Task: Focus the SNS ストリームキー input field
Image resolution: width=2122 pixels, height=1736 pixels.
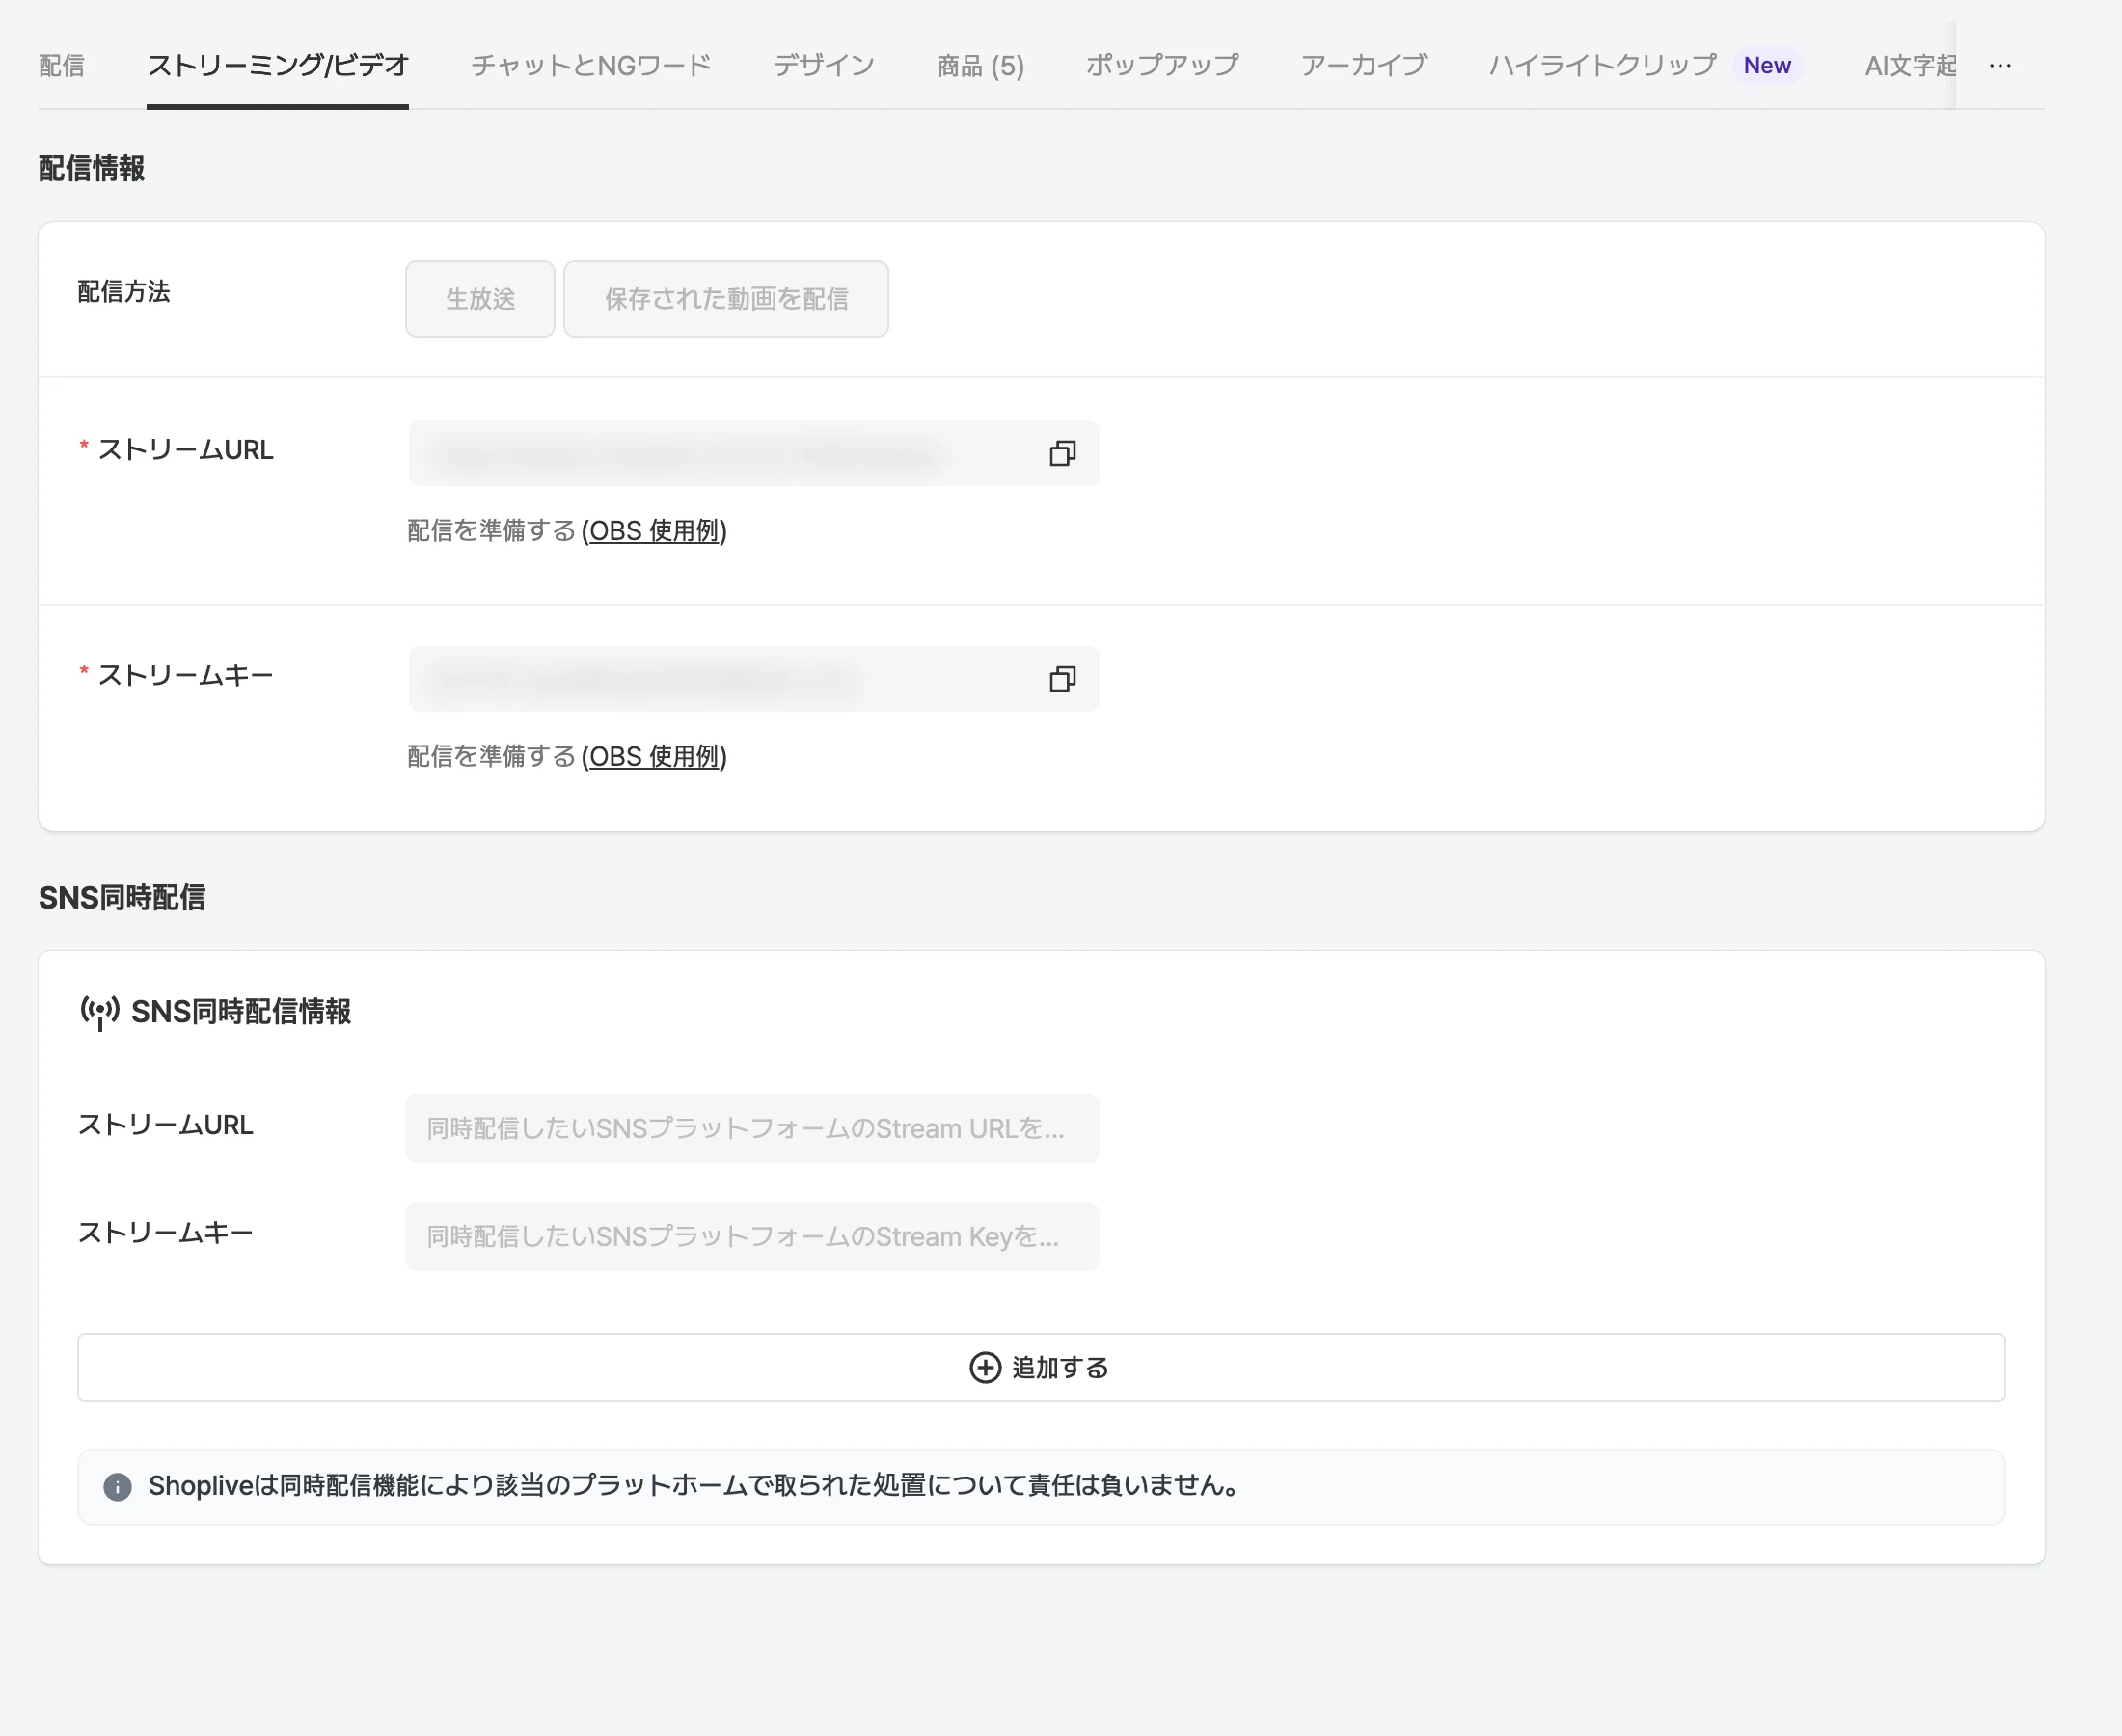Action: [x=752, y=1236]
